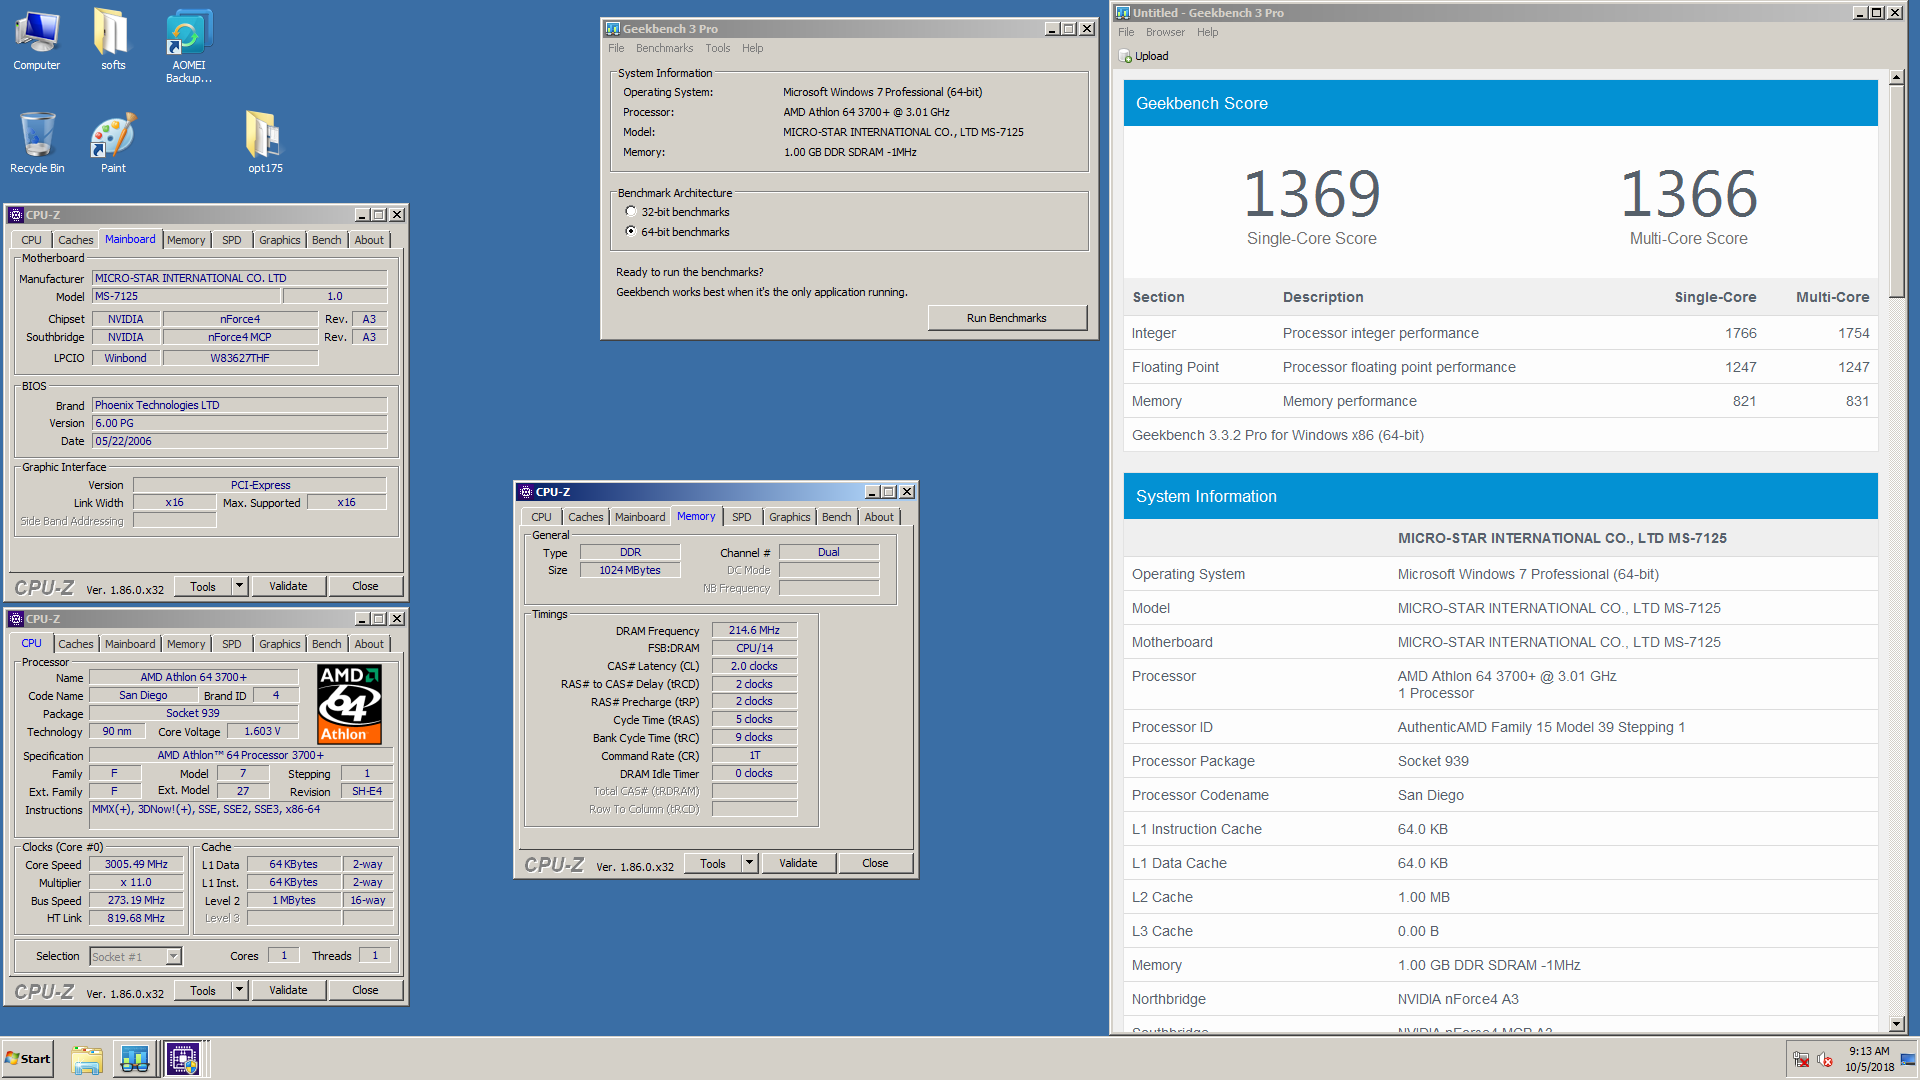Click the muted volume tray icon
The height and width of the screenshot is (1080, 1920).
click(x=1825, y=1059)
